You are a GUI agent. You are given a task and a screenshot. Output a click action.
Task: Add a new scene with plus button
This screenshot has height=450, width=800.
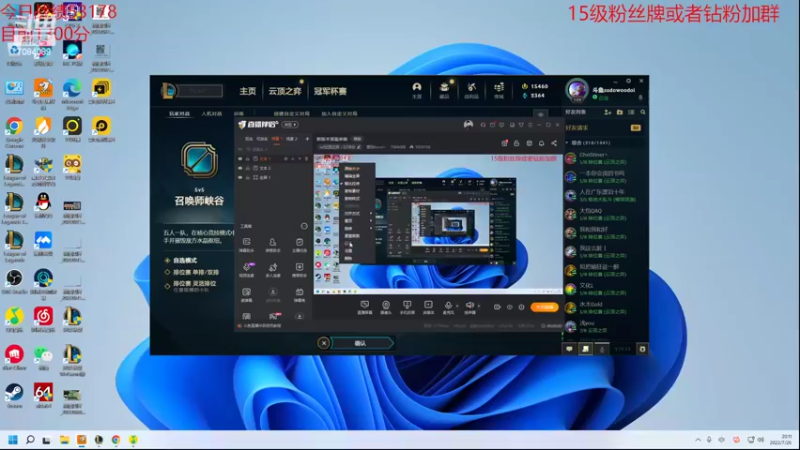(307, 139)
